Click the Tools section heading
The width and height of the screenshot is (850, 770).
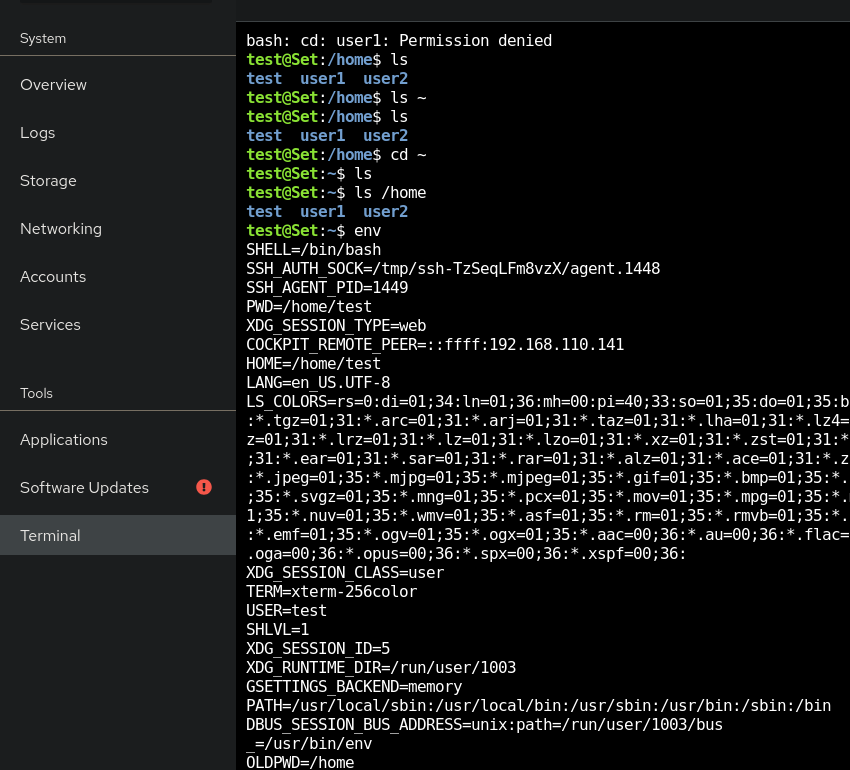(x=37, y=394)
